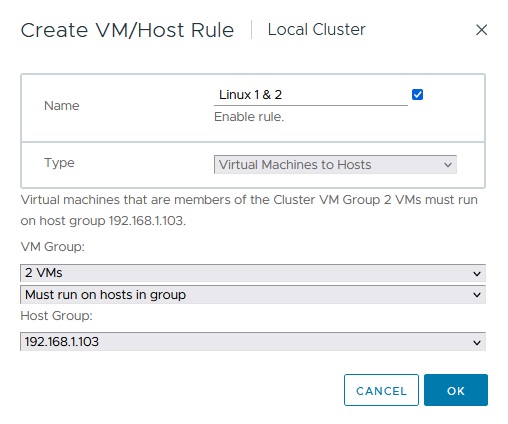Open the 192.168.1.103 Host Group dropdown
The image size is (508, 424).
(x=253, y=342)
